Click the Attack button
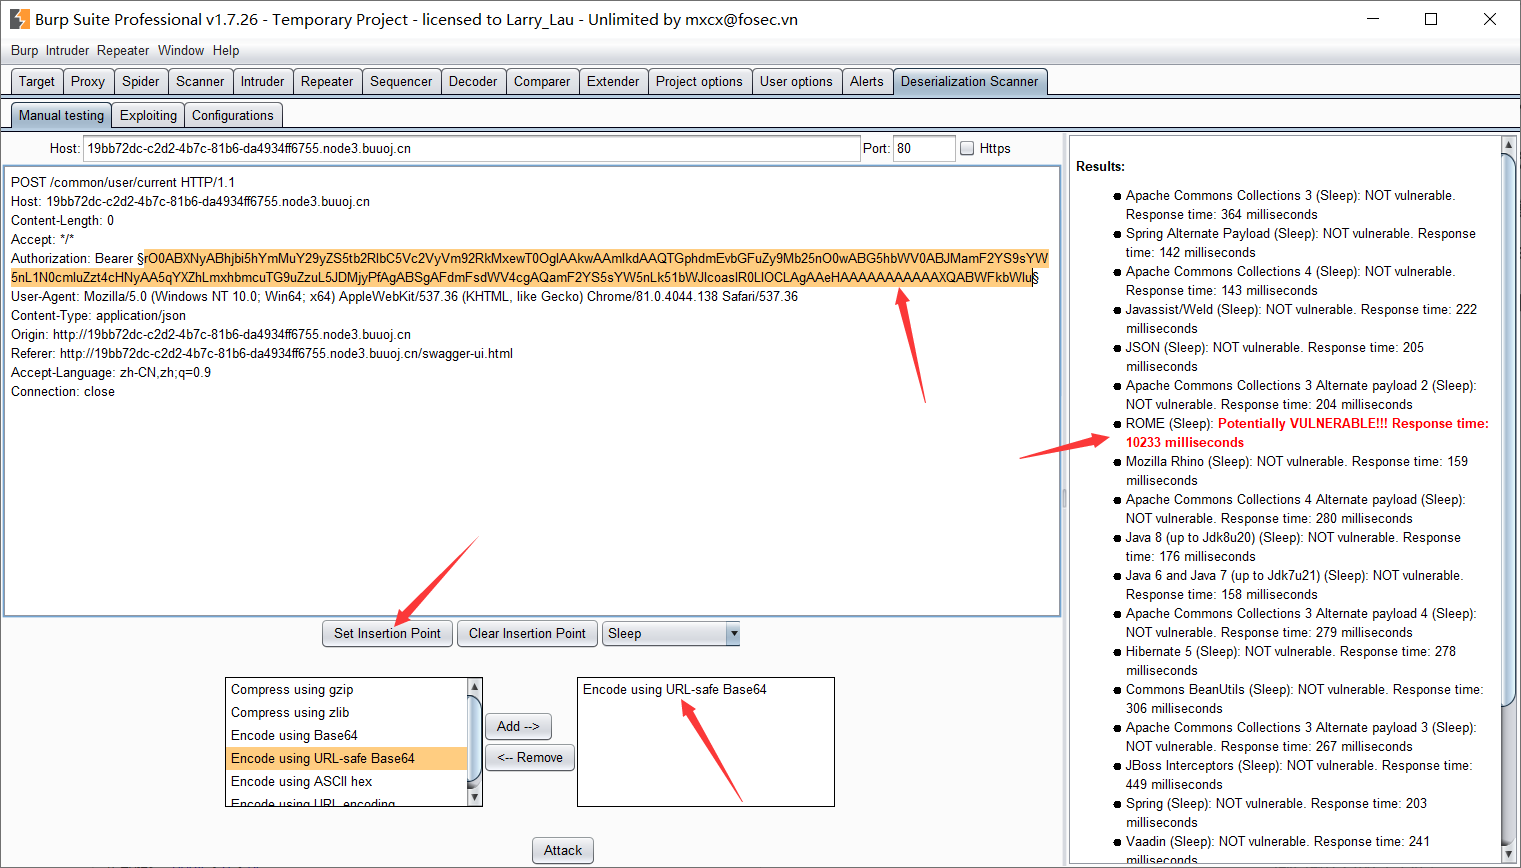 563,851
